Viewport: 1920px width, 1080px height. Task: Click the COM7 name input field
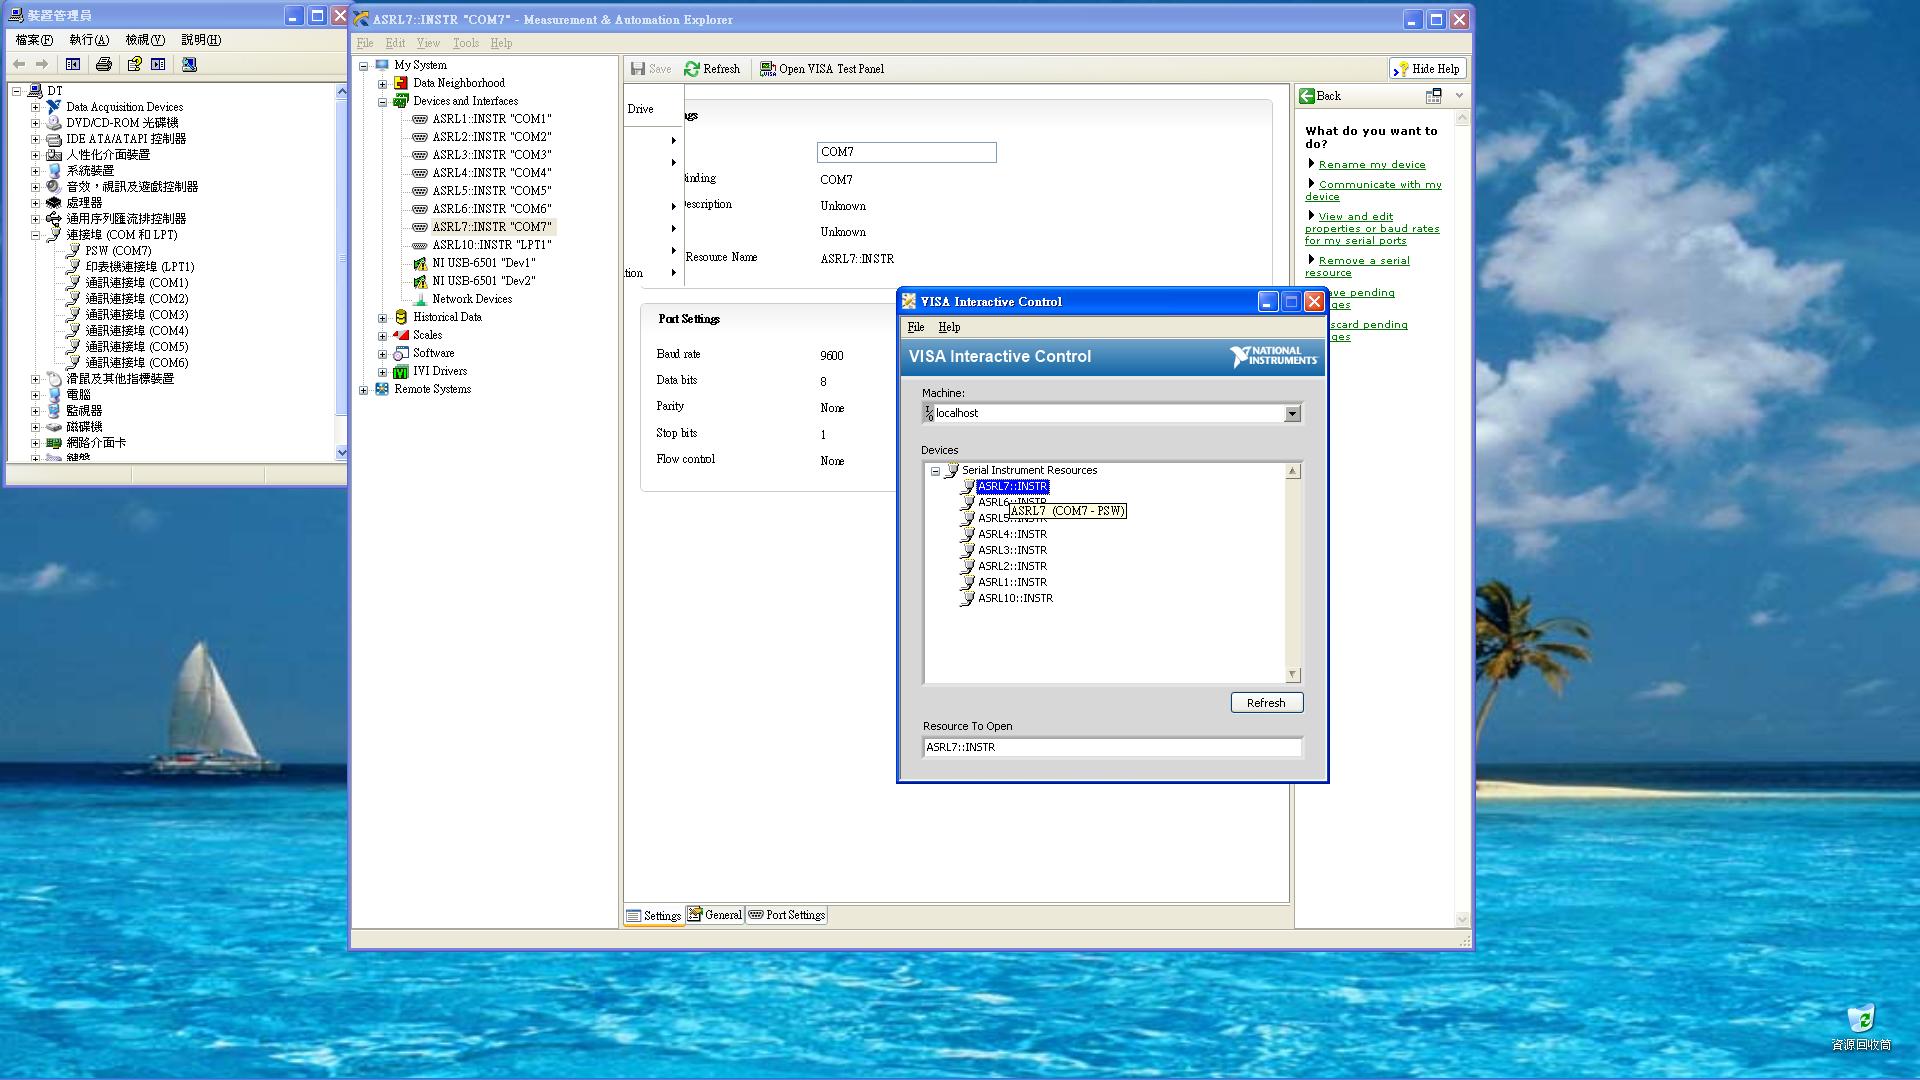(x=906, y=152)
